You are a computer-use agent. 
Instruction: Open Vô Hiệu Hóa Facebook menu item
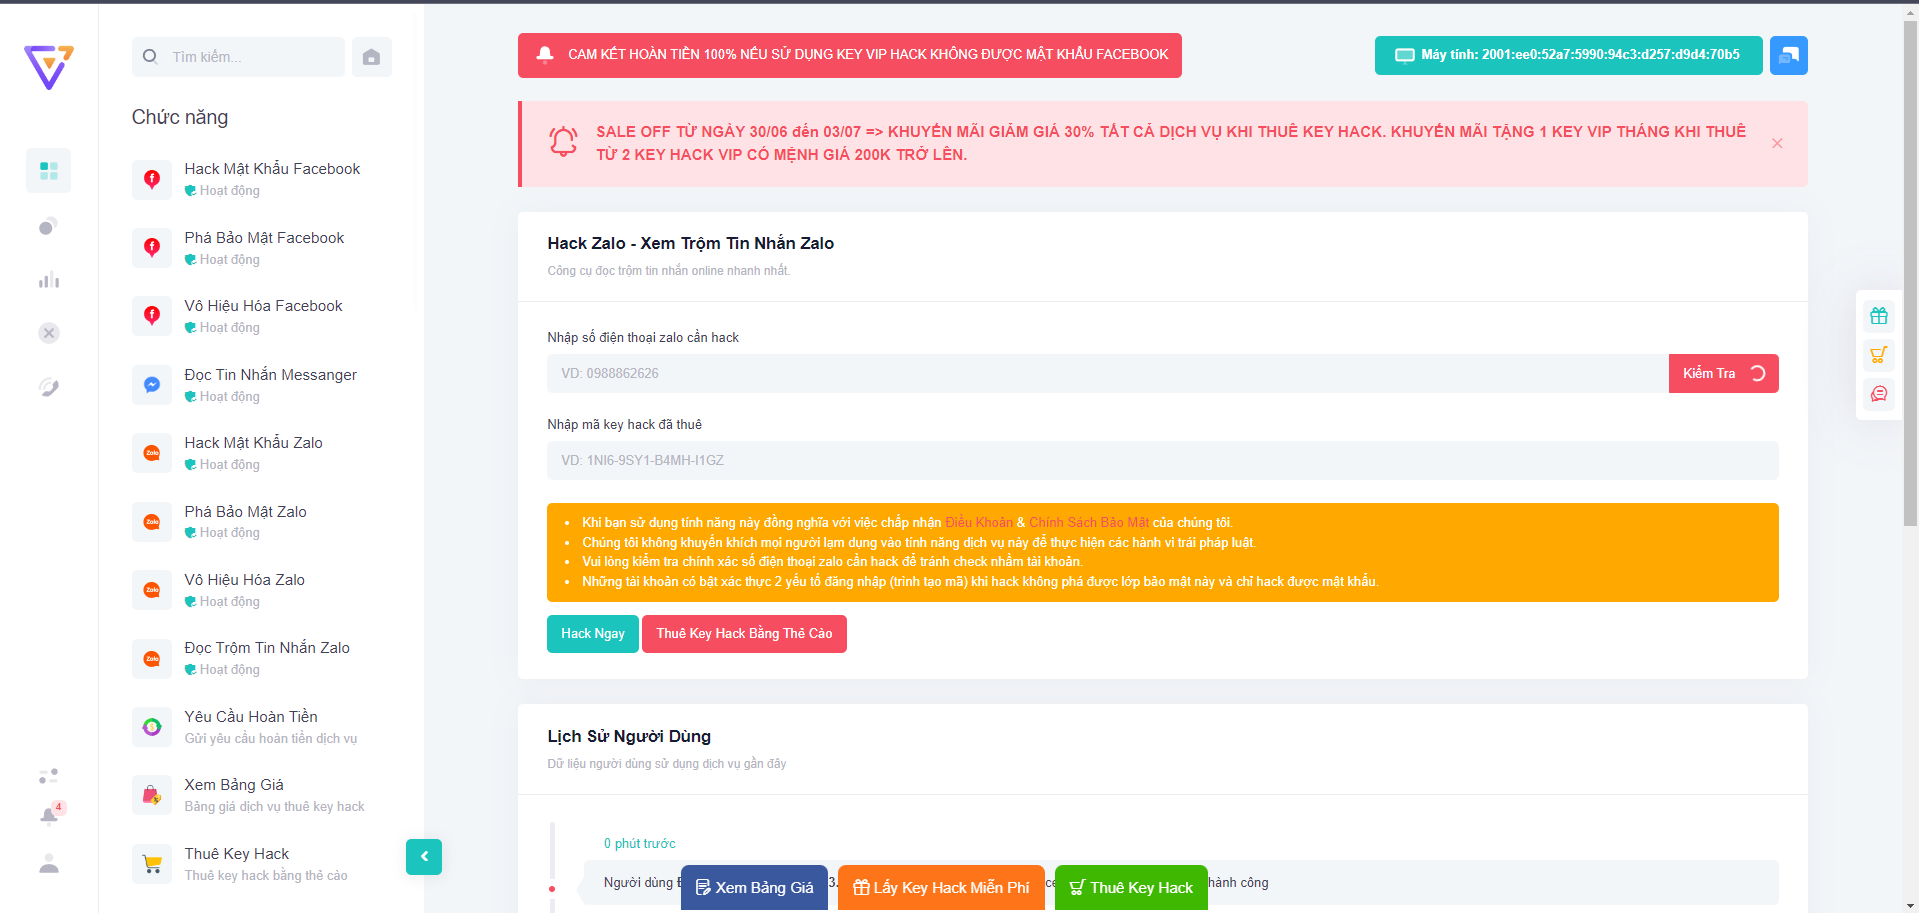point(263,306)
